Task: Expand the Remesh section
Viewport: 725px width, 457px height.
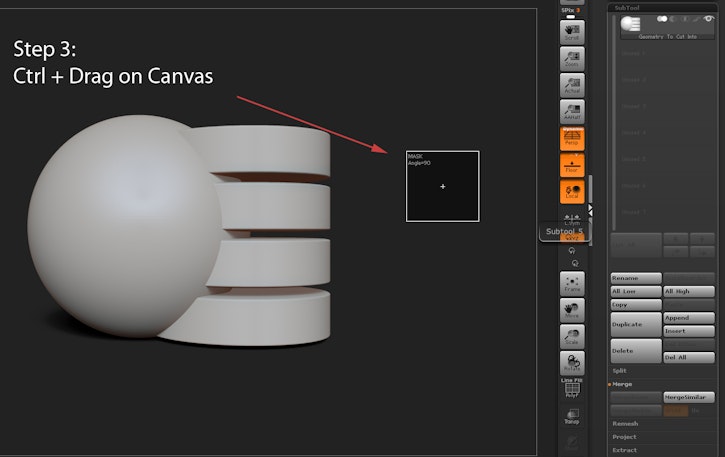Action: [625, 424]
